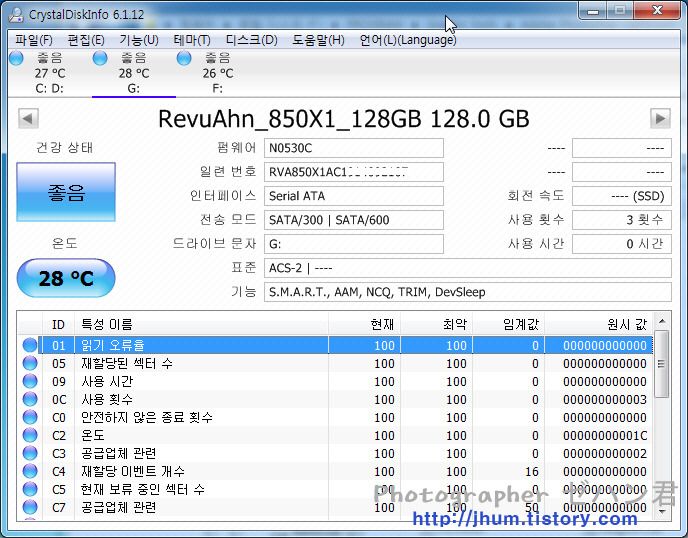Click the serial number field
688x538 pixels.
click(354, 172)
